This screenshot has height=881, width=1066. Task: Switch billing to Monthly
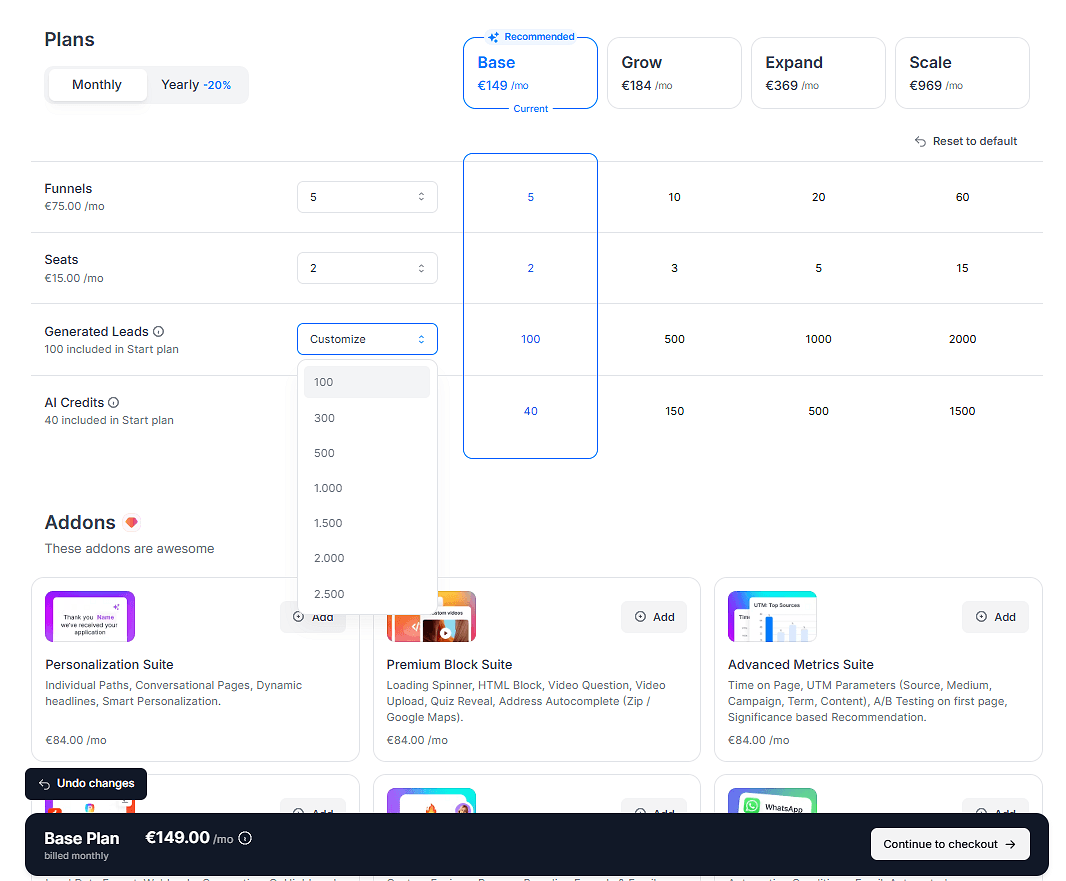click(97, 85)
